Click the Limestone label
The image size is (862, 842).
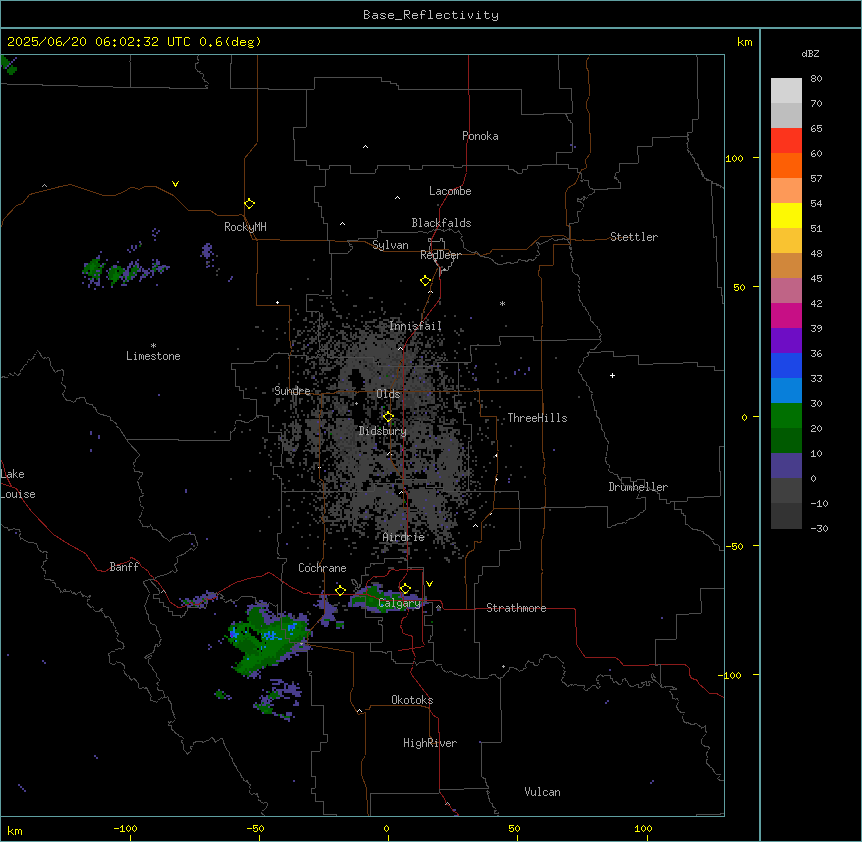coord(153,356)
